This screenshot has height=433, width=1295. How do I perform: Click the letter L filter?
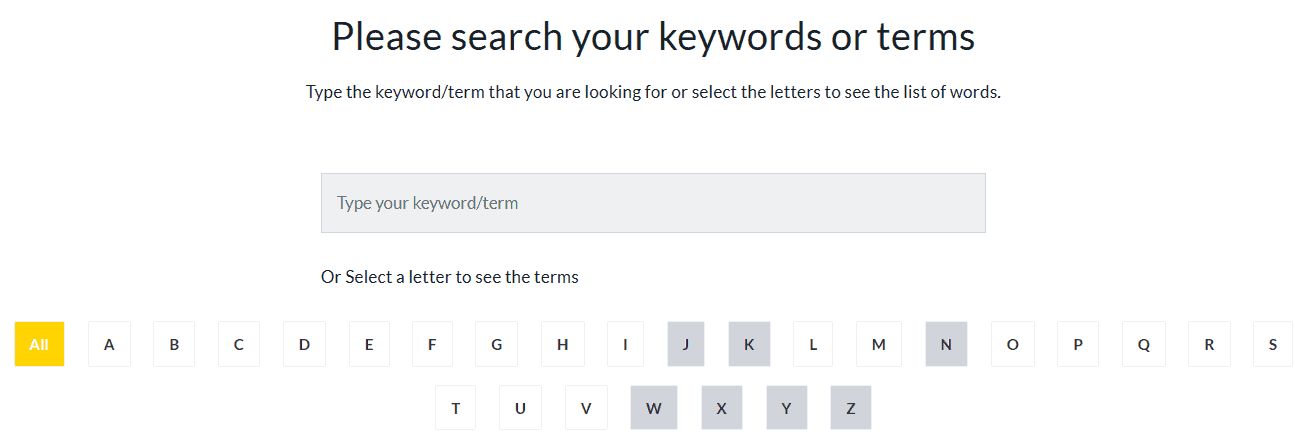(x=813, y=344)
